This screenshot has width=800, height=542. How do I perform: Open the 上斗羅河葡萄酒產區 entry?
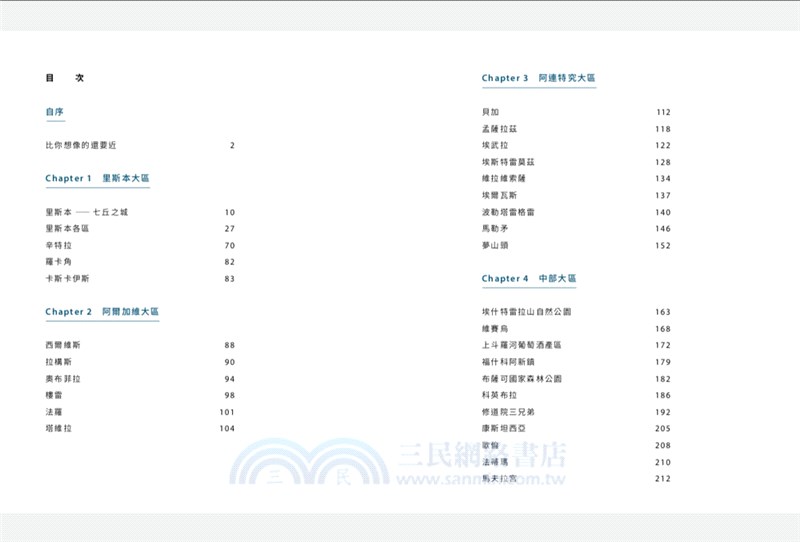click(x=521, y=345)
